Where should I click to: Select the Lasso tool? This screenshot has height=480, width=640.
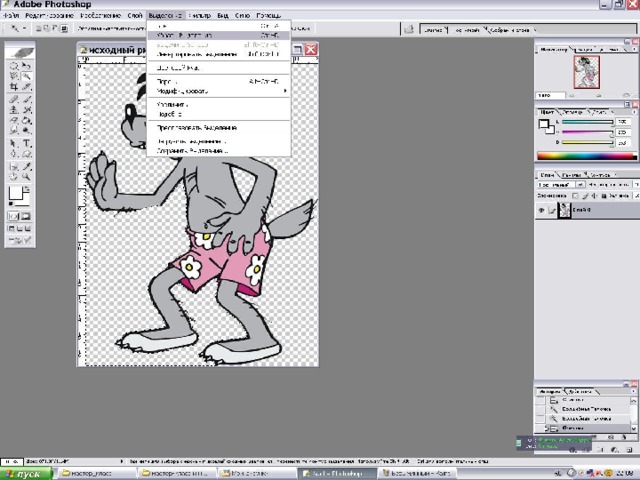(x=14, y=76)
